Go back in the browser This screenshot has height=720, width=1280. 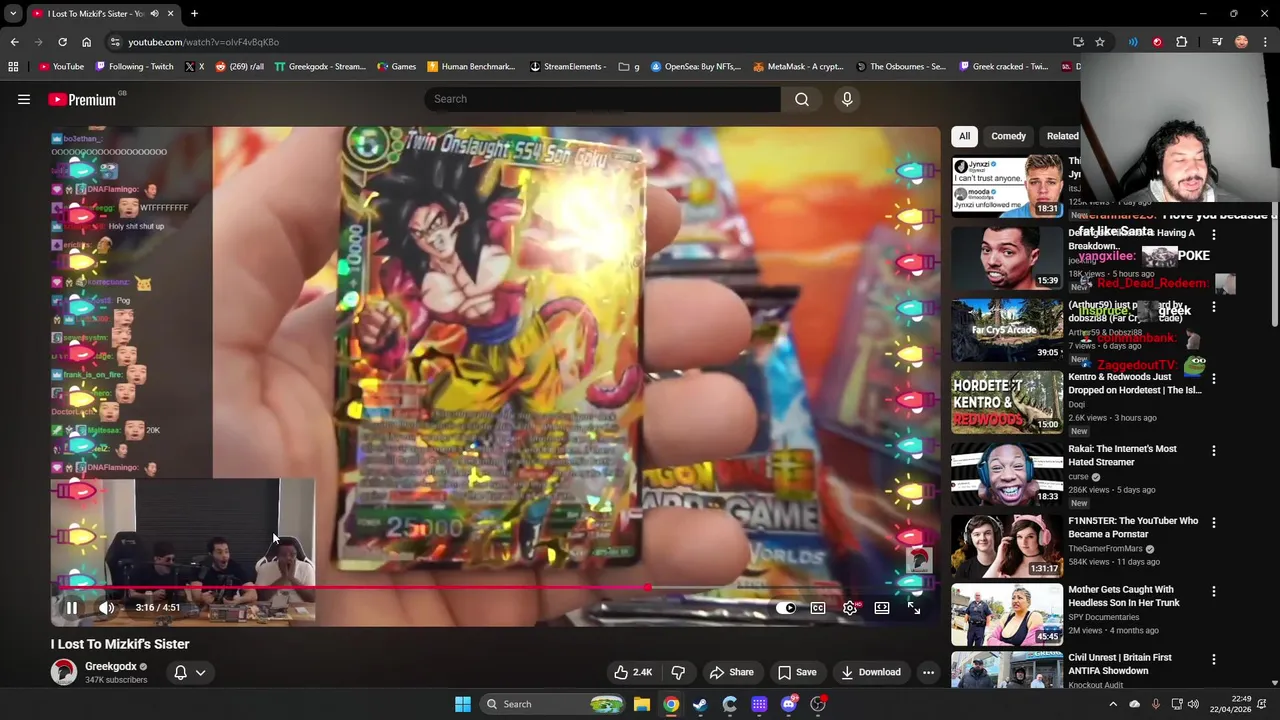click(14, 42)
